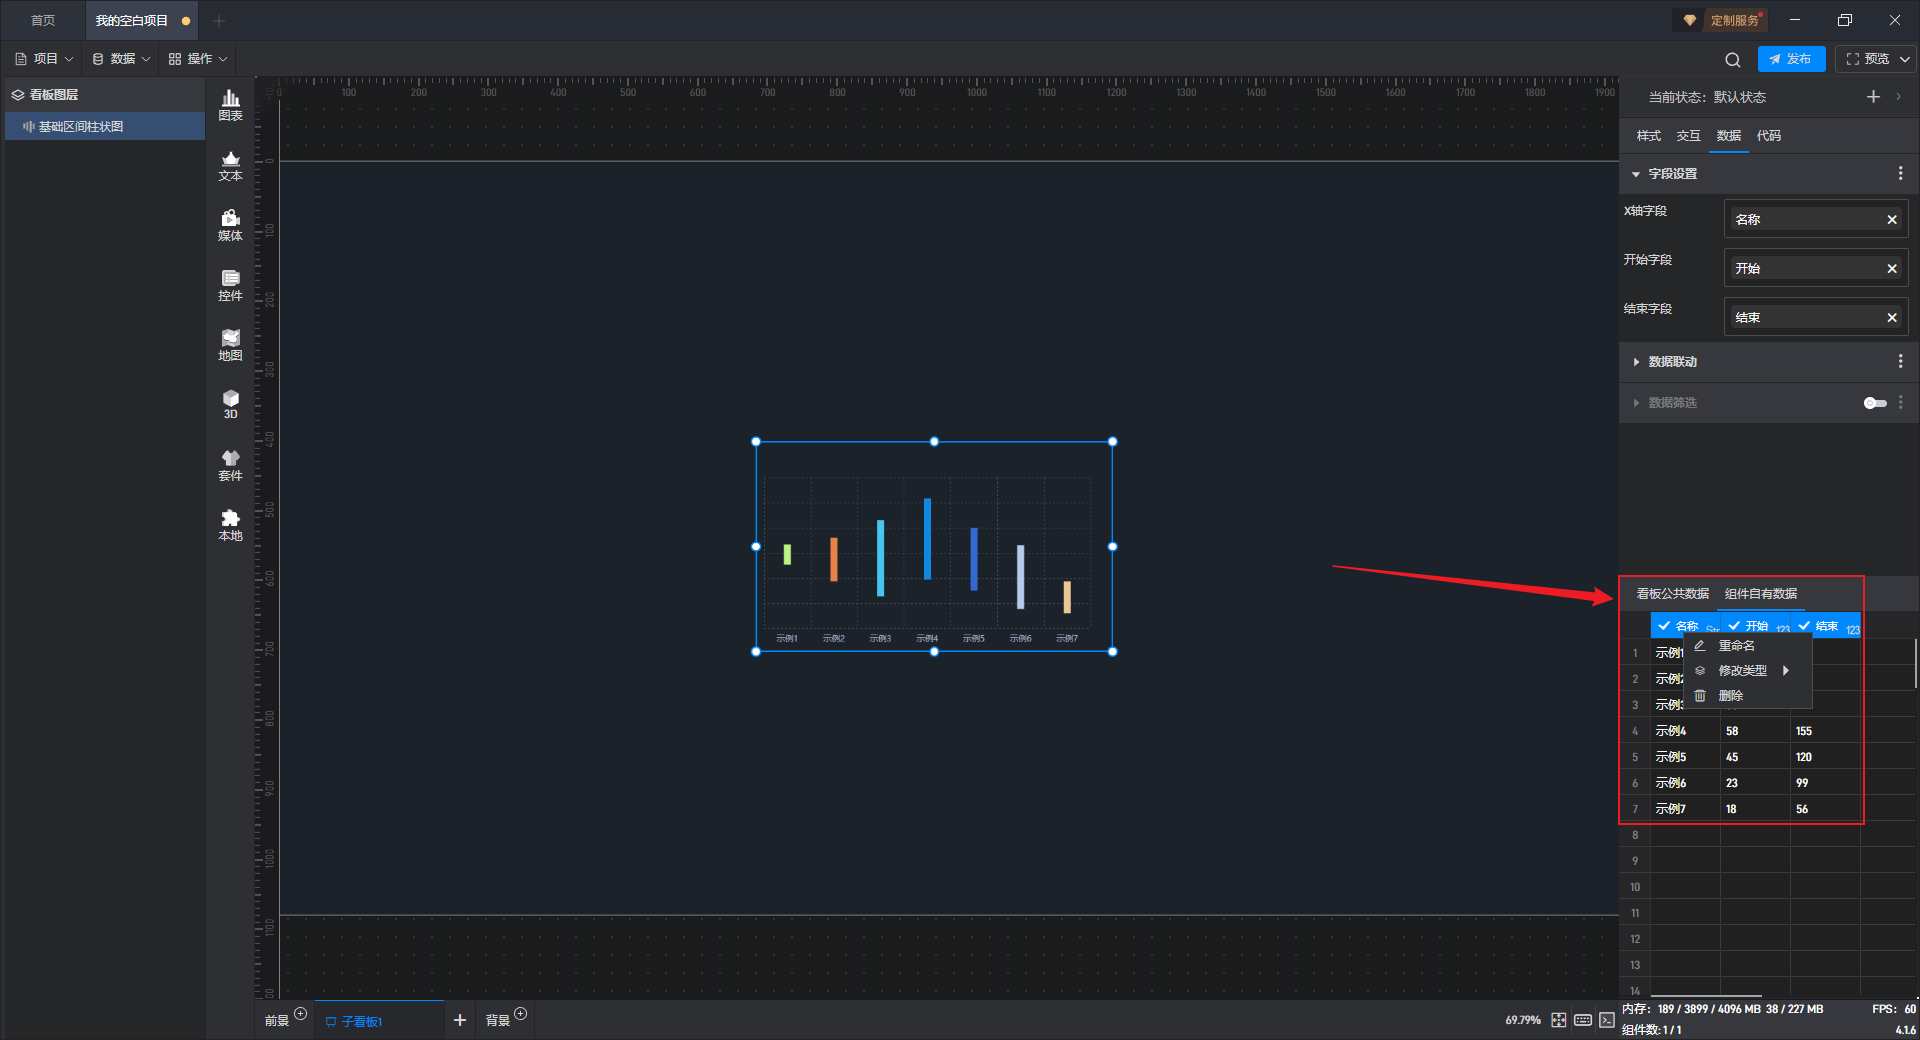Collapse the 字段设置 section
The width and height of the screenshot is (1920, 1040).
[1636, 174]
